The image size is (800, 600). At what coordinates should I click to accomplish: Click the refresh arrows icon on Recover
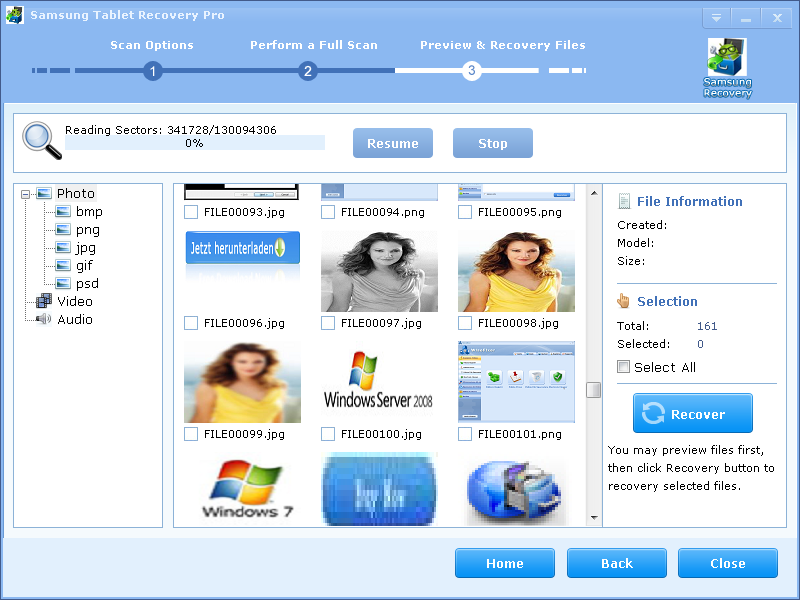coord(653,413)
